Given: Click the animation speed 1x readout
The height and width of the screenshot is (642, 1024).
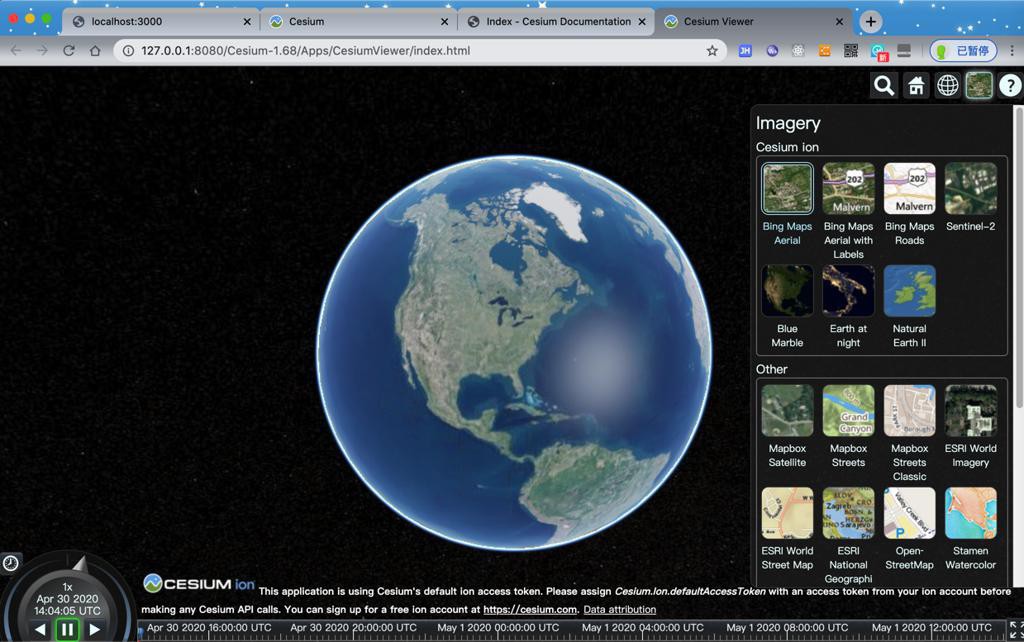Looking at the screenshot, I should (67, 586).
